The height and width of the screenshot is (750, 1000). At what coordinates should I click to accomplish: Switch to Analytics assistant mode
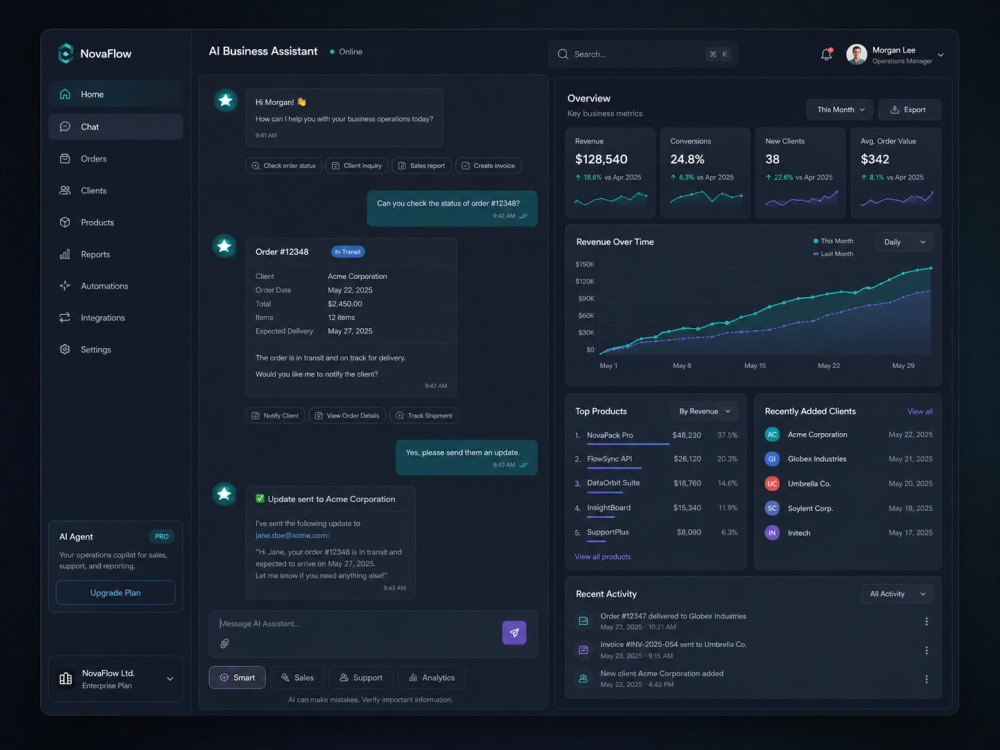[432, 677]
